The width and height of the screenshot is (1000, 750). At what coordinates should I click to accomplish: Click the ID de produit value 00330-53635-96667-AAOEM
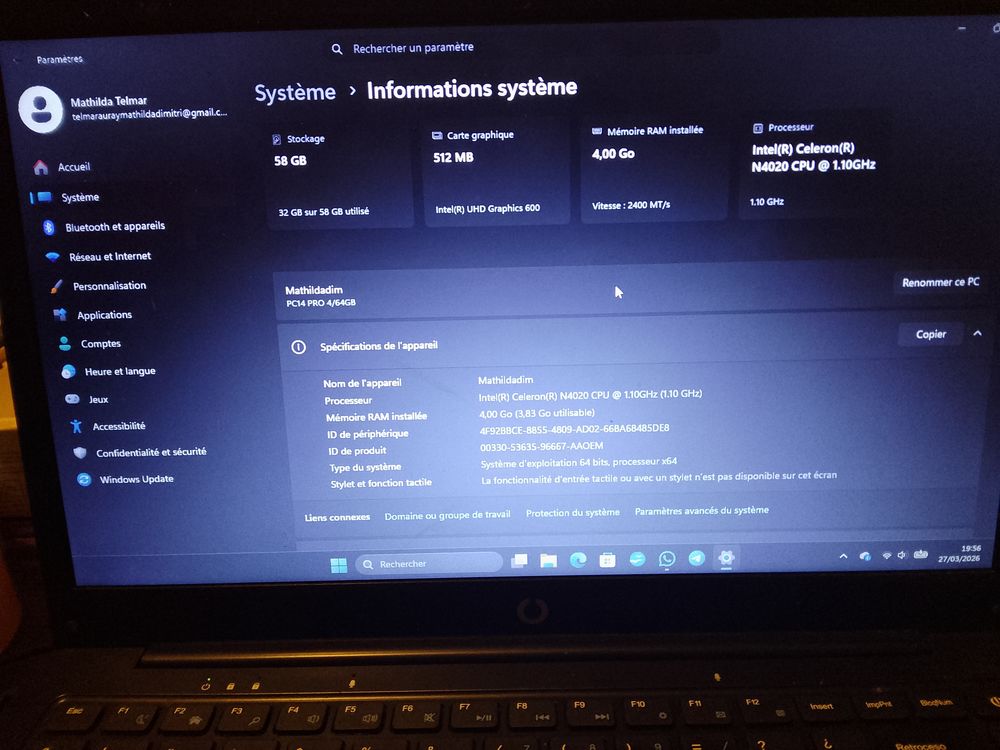tap(541, 446)
